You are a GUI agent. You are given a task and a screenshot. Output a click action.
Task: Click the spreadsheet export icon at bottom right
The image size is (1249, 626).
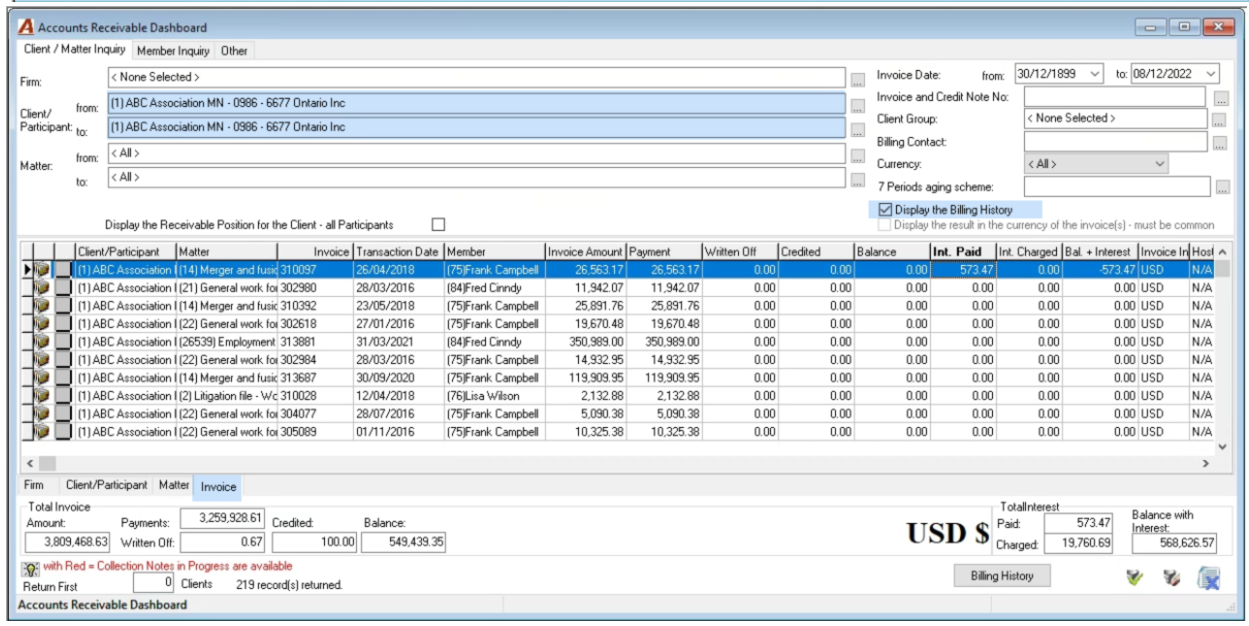[1209, 577]
